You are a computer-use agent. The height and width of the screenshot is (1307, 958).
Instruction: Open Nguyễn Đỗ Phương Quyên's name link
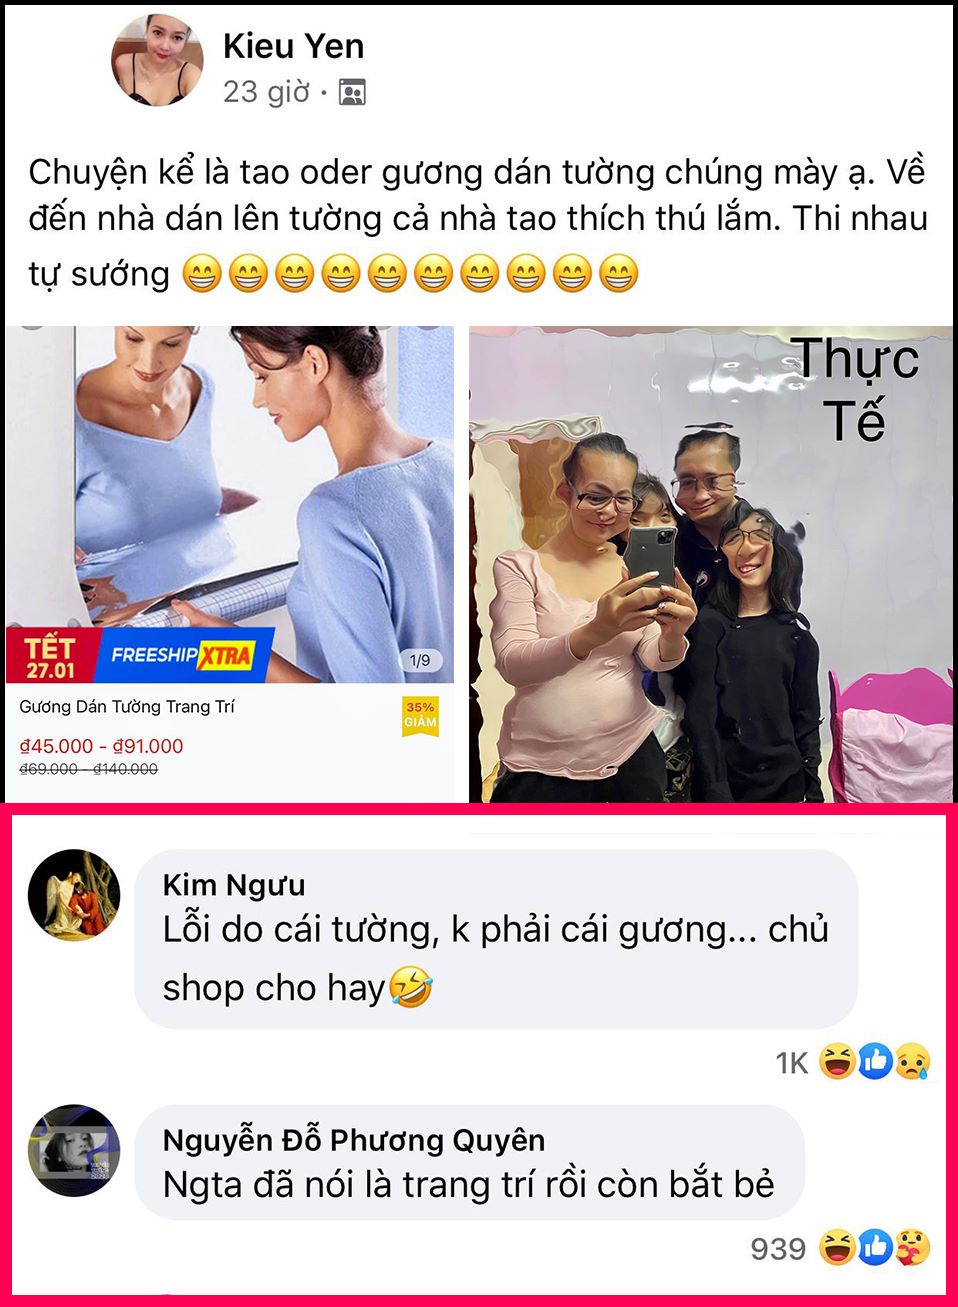(x=354, y=1140)
